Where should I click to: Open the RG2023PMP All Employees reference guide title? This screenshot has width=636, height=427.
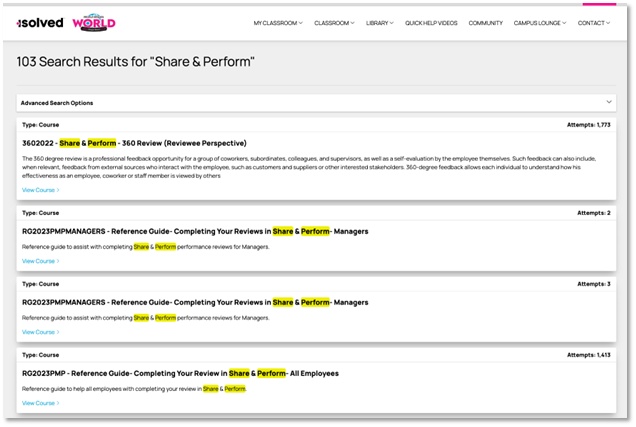(x=180, y=373)
